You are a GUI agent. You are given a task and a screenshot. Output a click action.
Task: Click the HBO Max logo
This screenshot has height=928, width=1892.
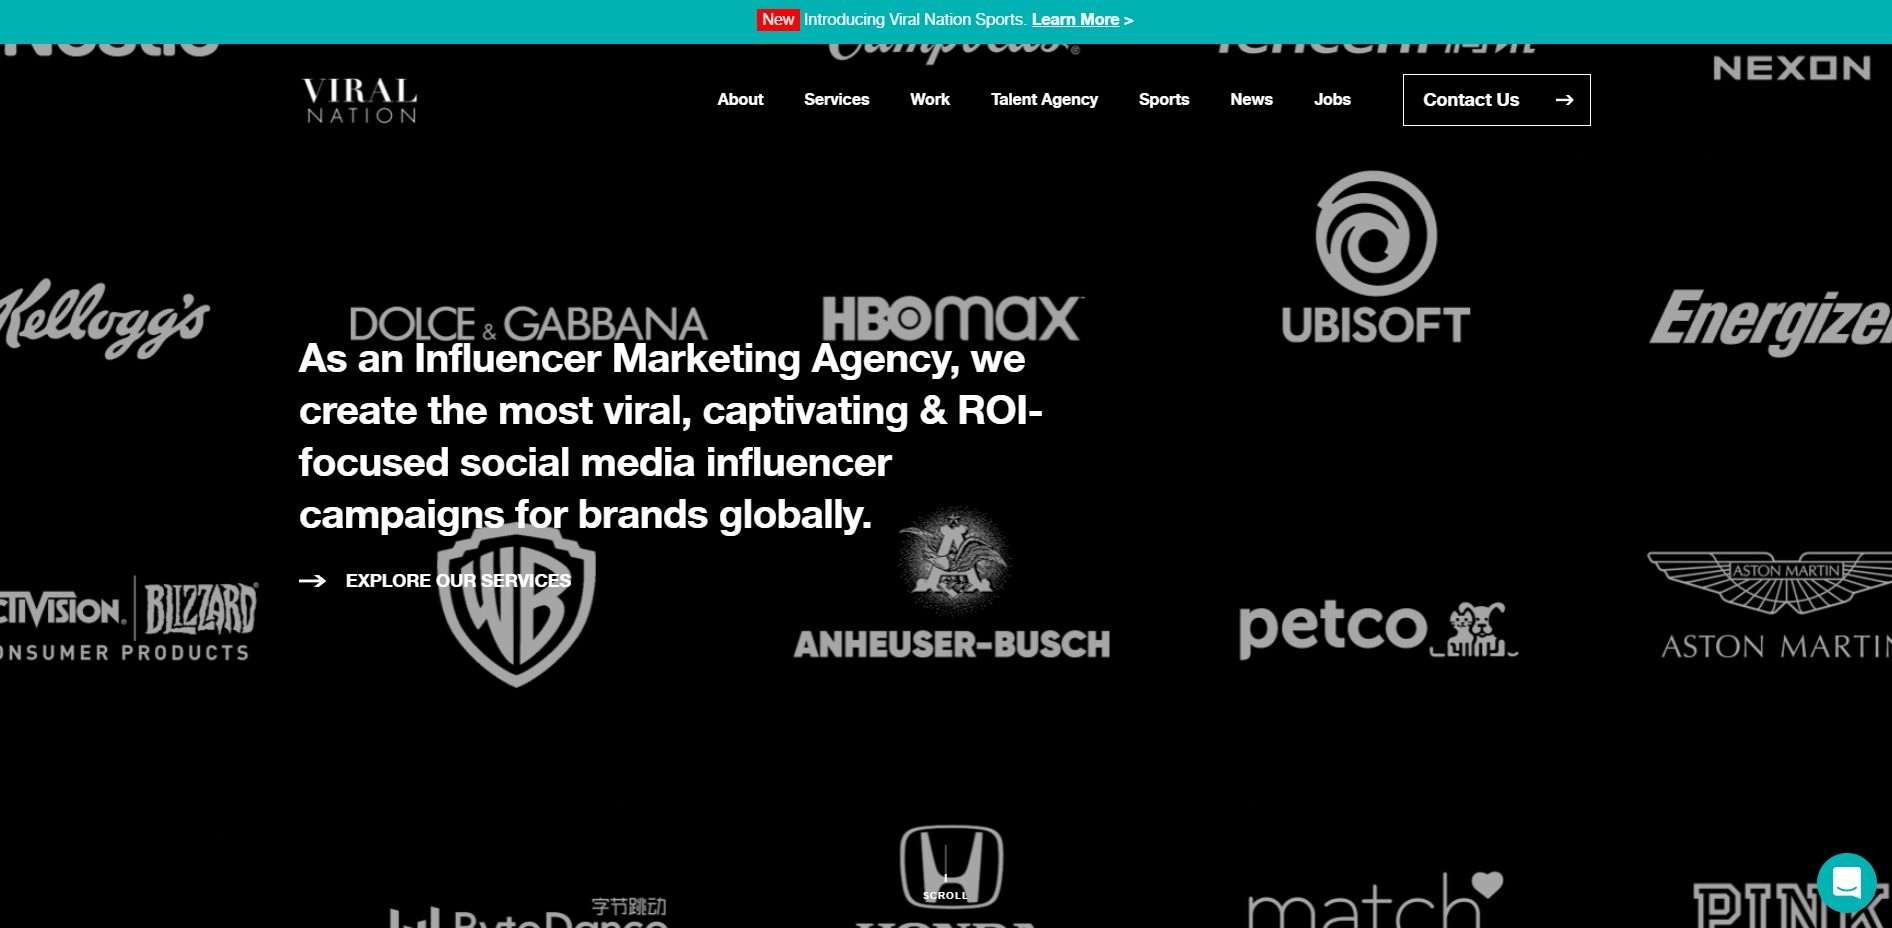(952, 319)
